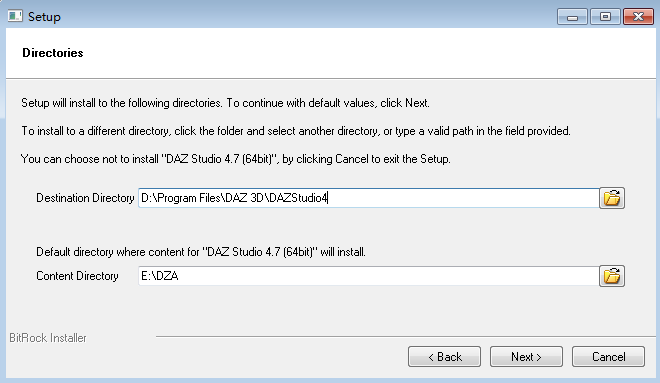
Task: Open folder browser for Destination Directory
Action: (612, 198)
